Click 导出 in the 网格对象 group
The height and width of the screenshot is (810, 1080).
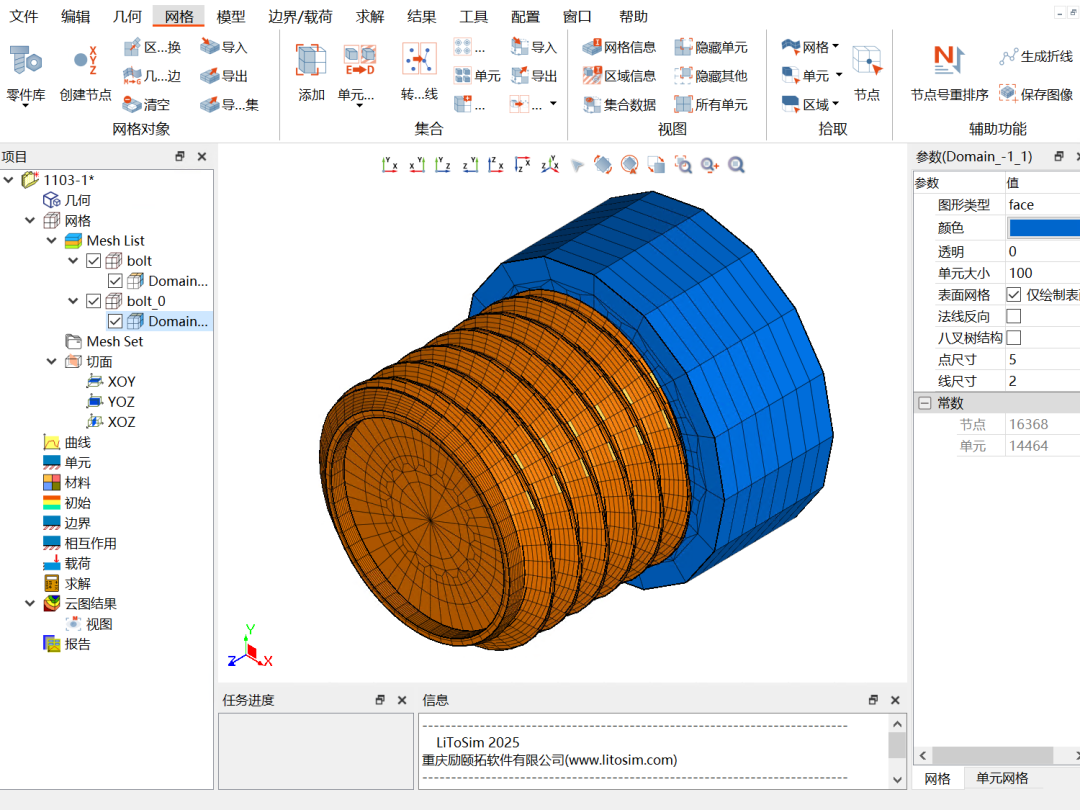click(223, 76)
